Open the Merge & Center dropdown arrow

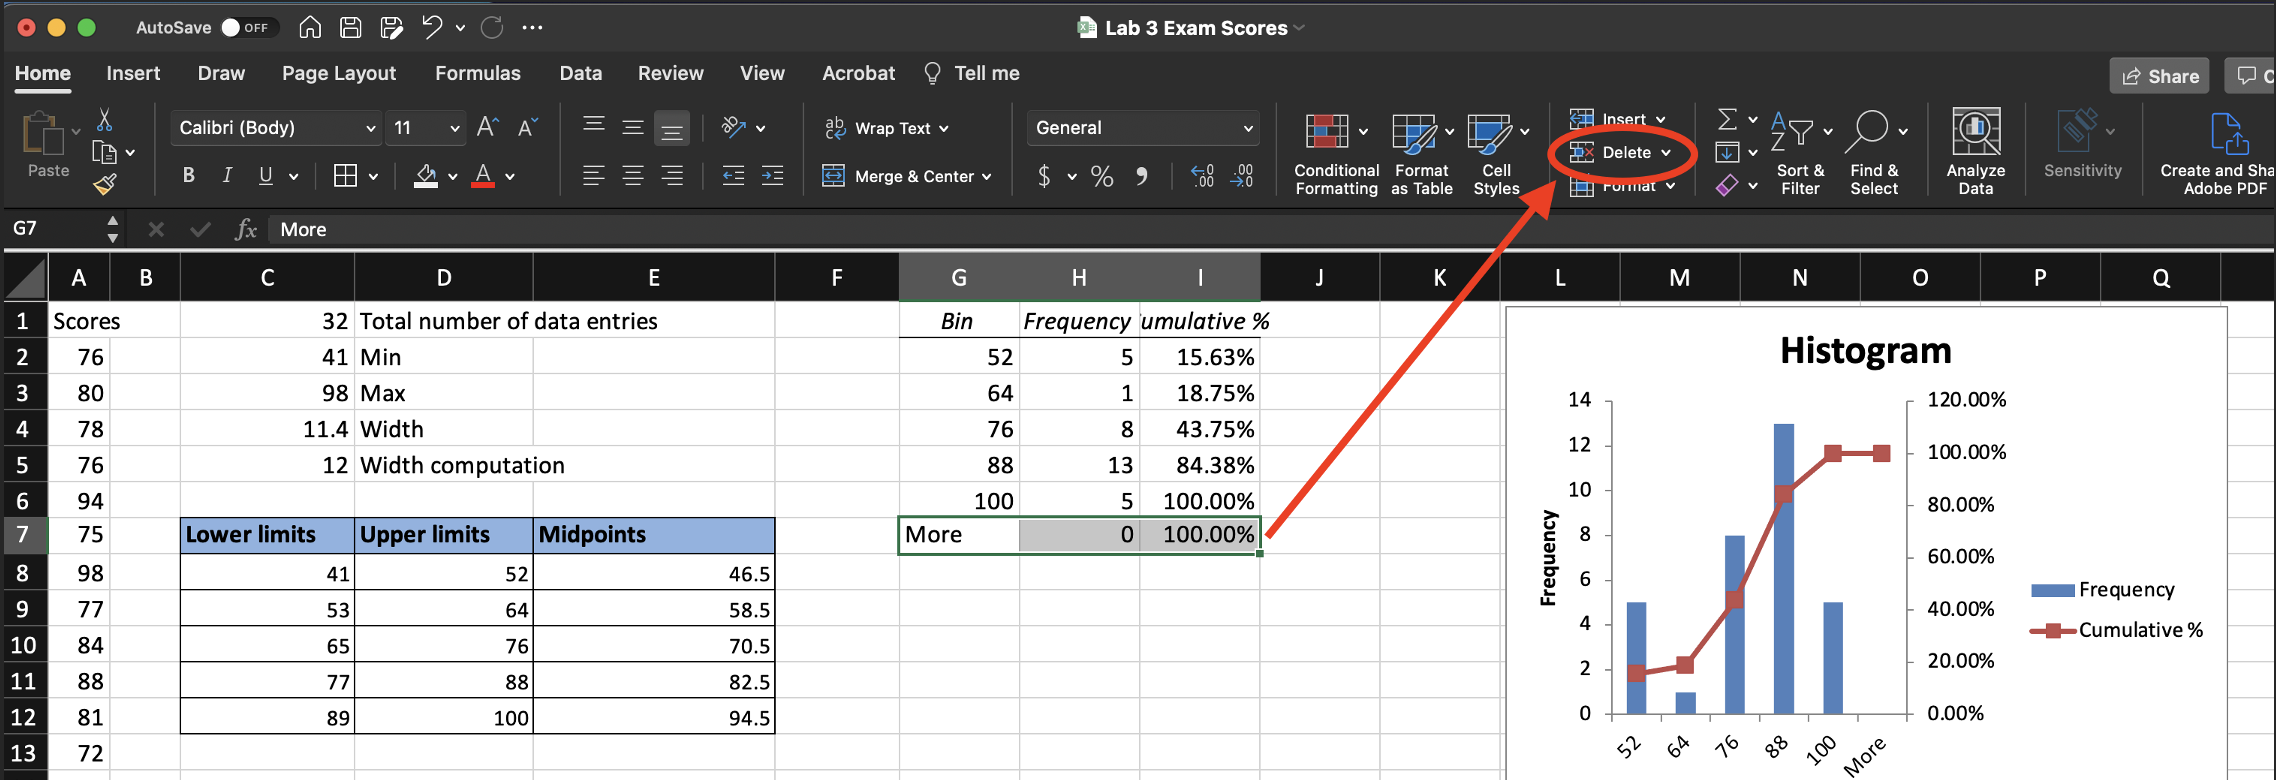pos(987,177)
